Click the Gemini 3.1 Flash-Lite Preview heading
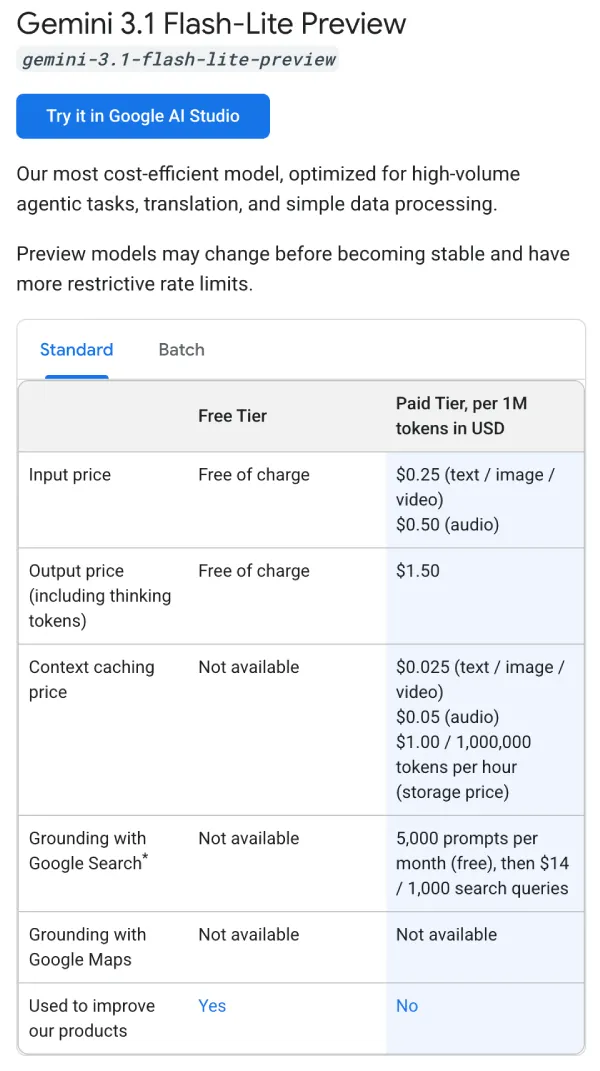Image resolution: width=600 pixels, height=1071 pixels. [x=212, y=23]
